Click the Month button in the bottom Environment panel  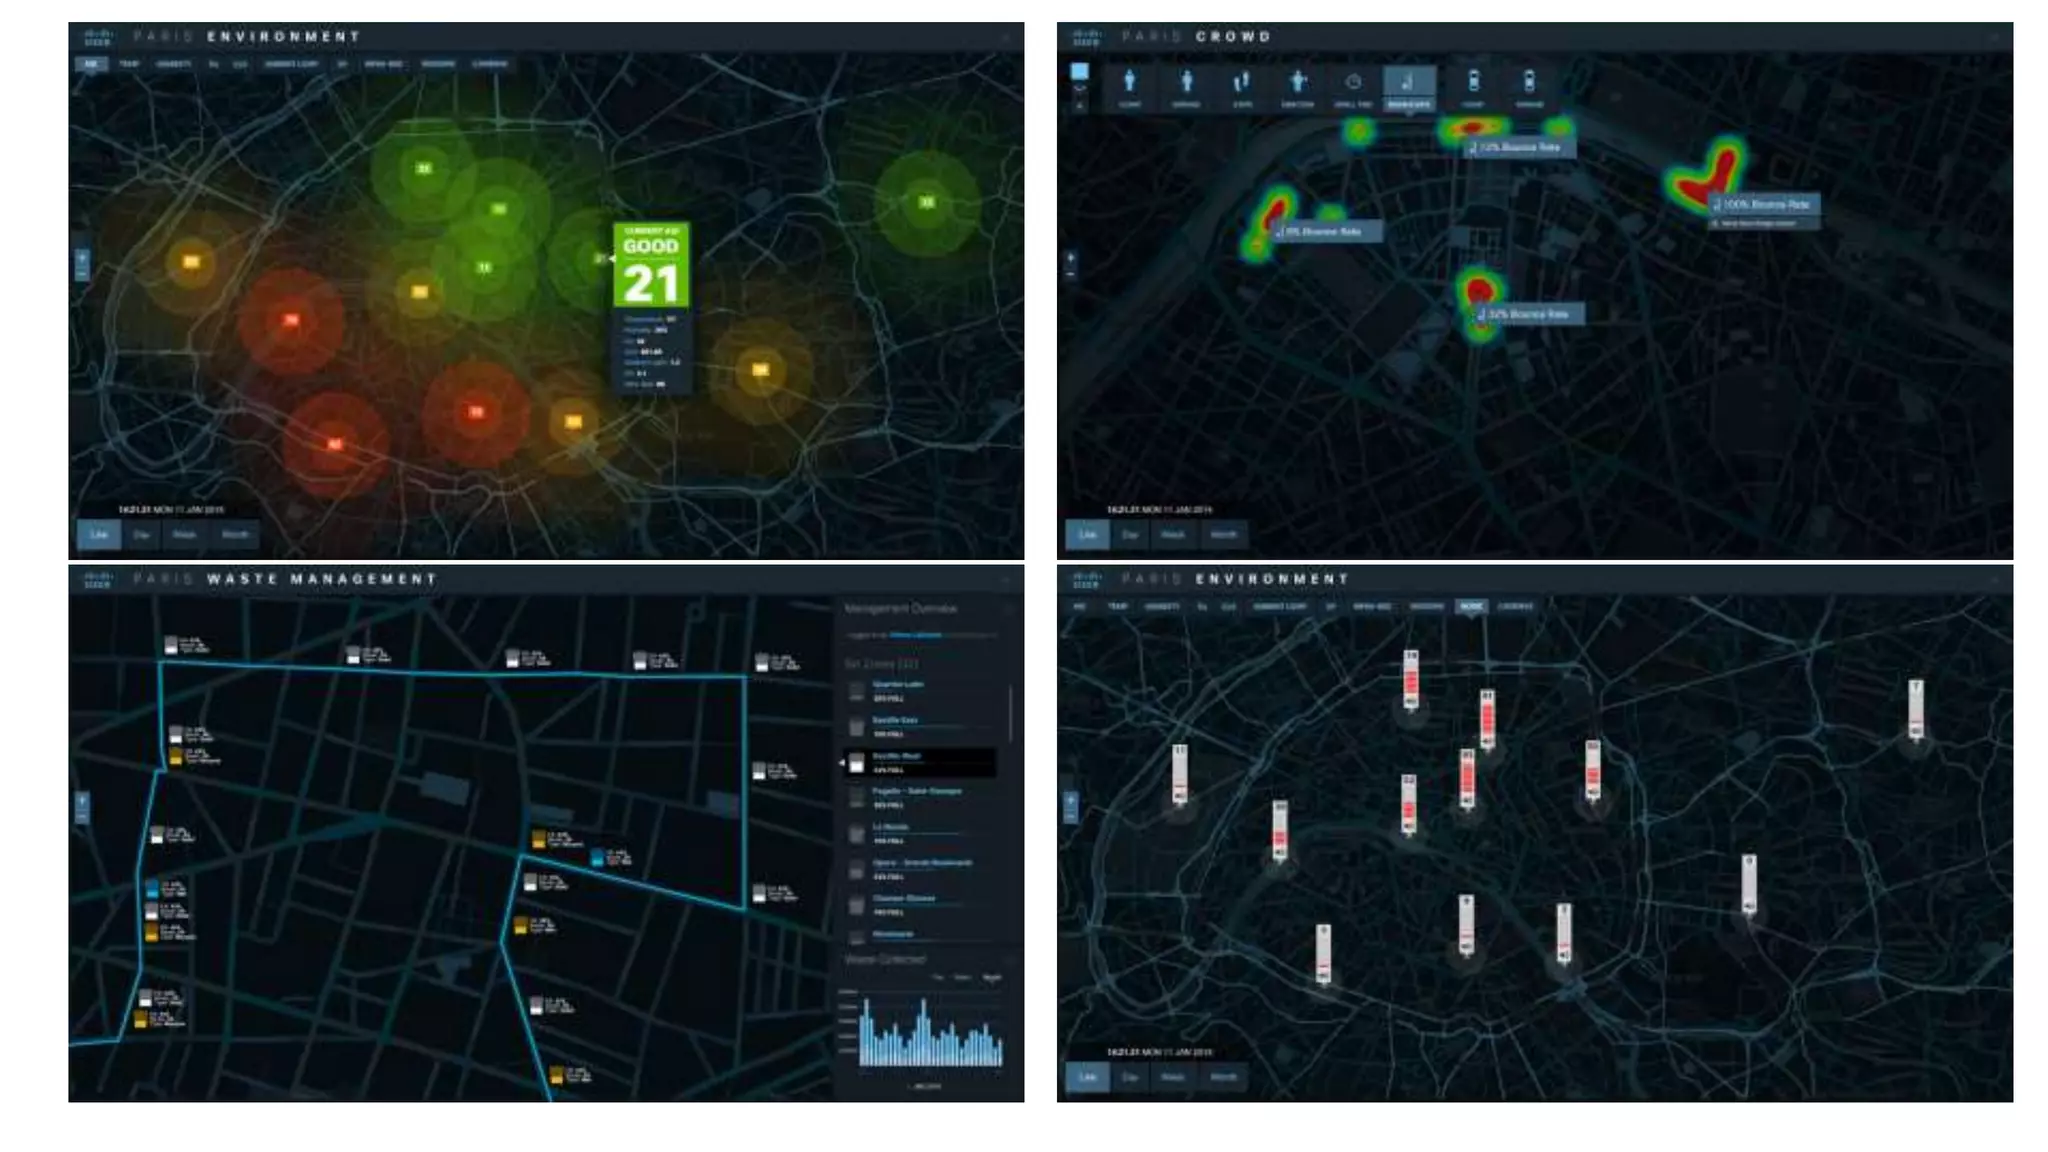tap(1224, 1077)
